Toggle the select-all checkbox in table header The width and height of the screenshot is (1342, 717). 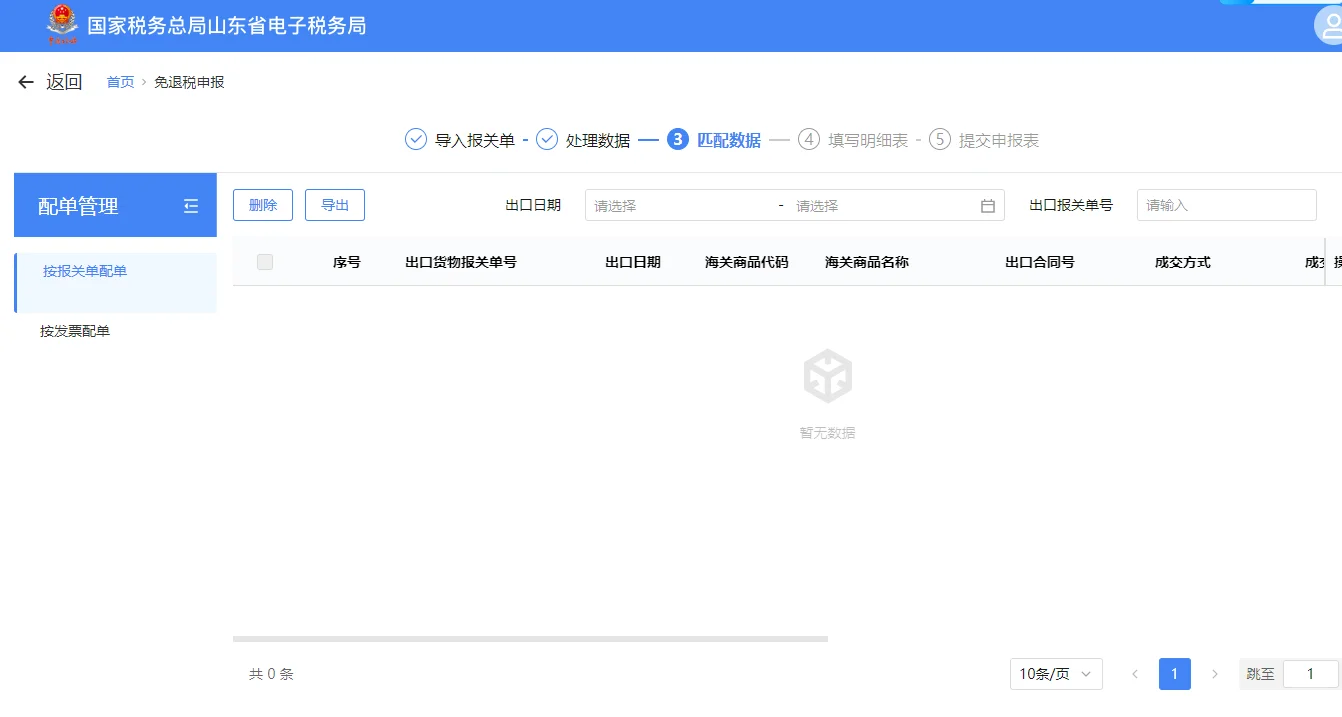click(x=264, y=261)
